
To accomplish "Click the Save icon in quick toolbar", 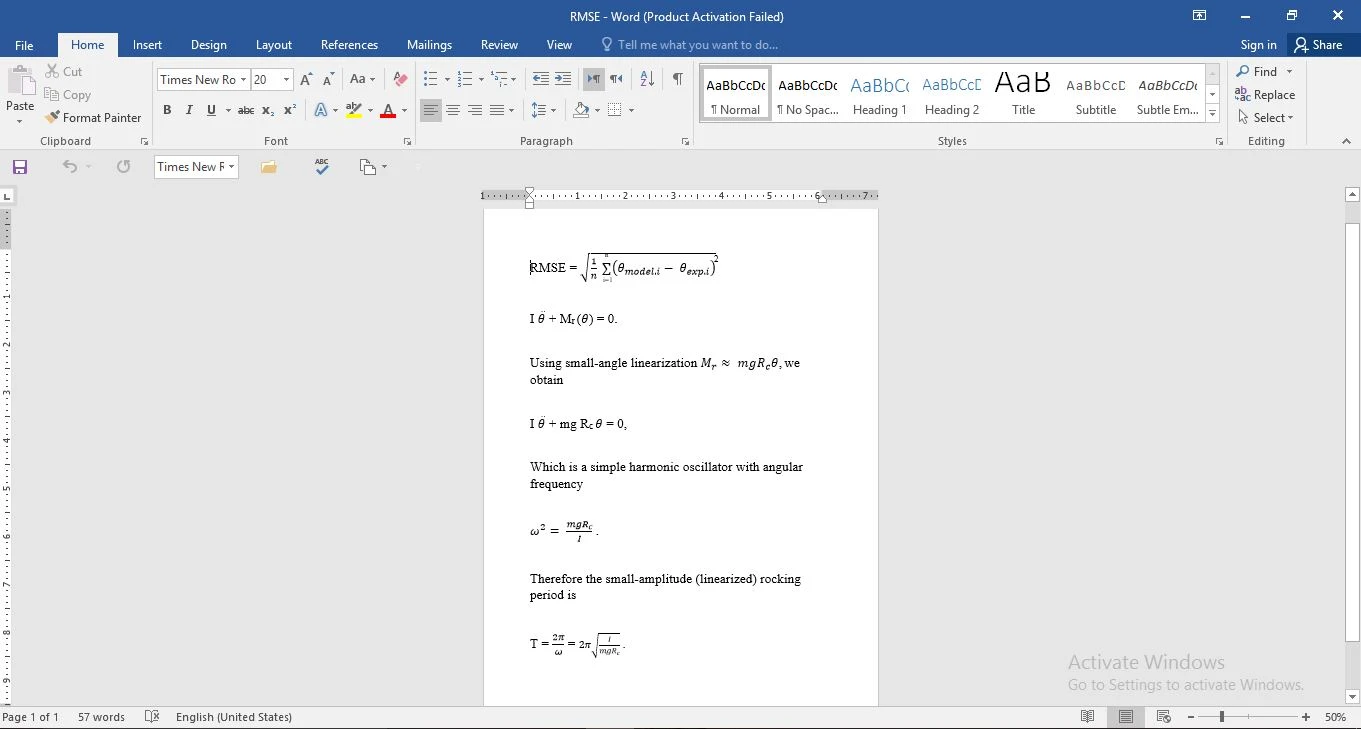I will [x=19, y=167].
